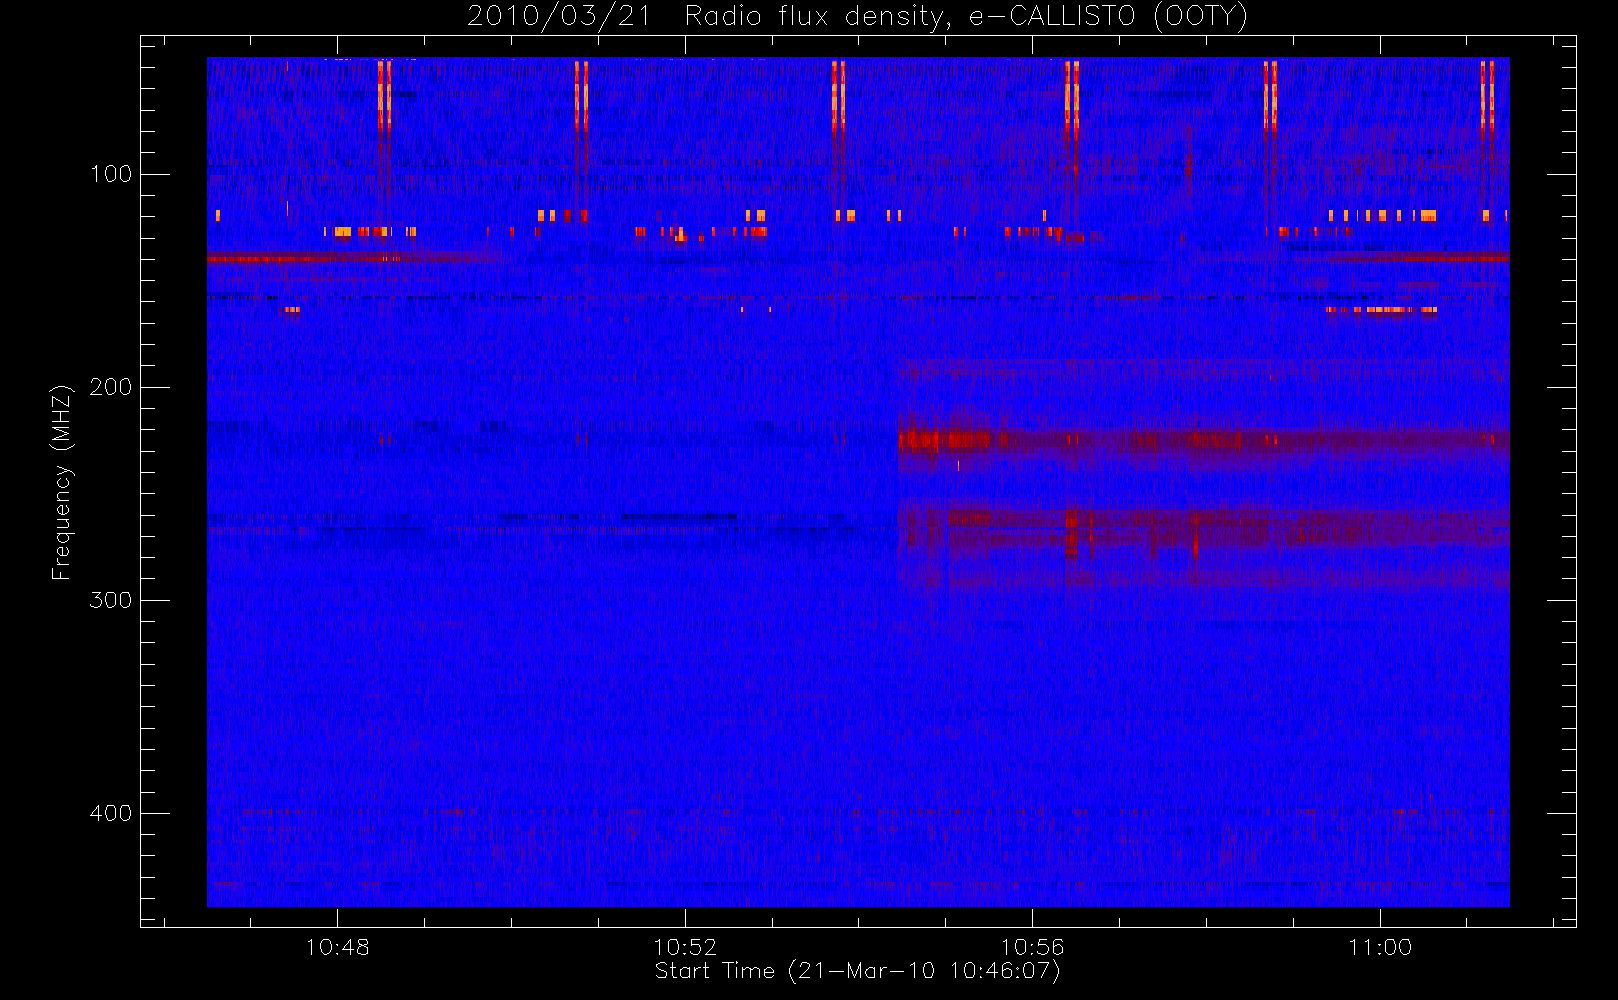1618x1000 pixels.
Task: Click the vertical burst just after 10:48
Action: pyautogui.click(x=384, y=95)
